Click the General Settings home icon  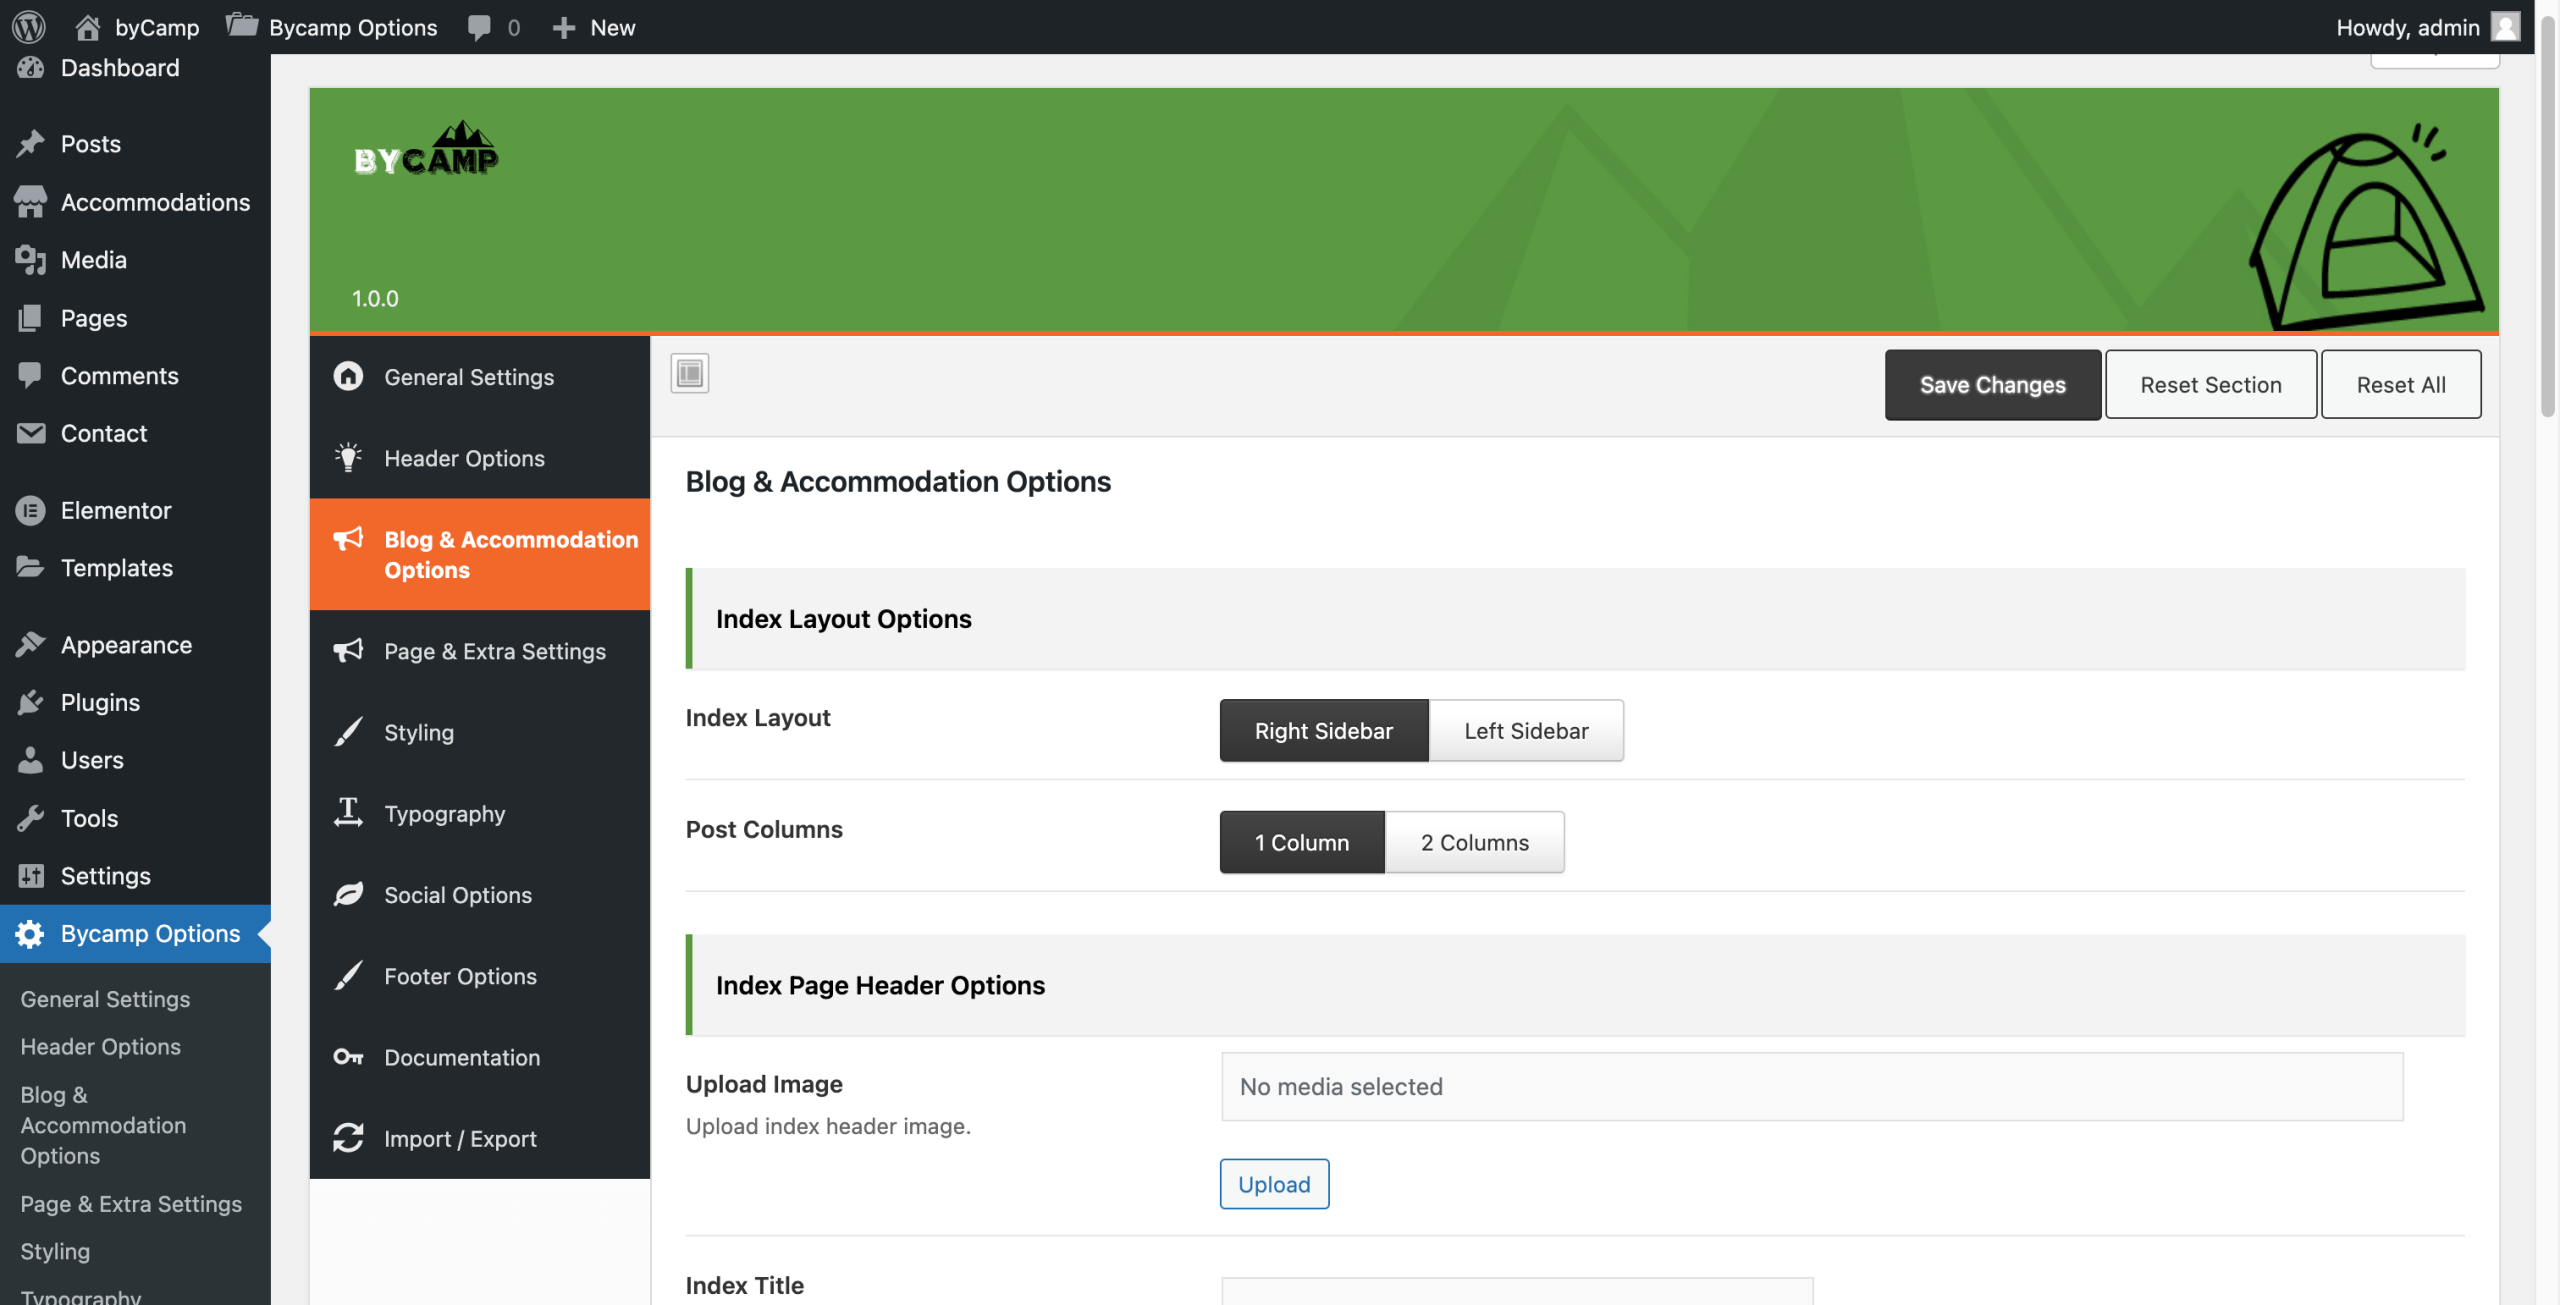[348, 376]
